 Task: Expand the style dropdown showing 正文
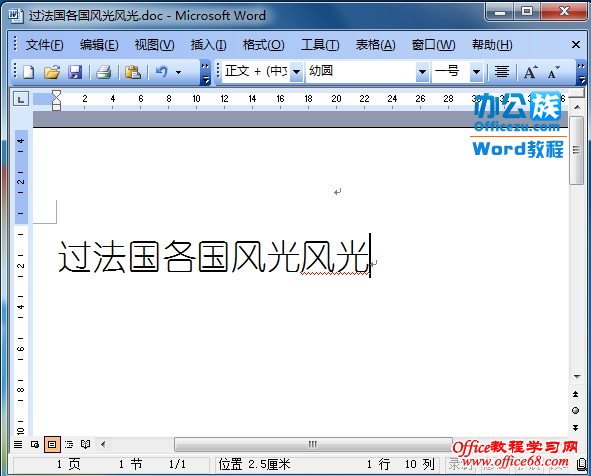[297, 71]
